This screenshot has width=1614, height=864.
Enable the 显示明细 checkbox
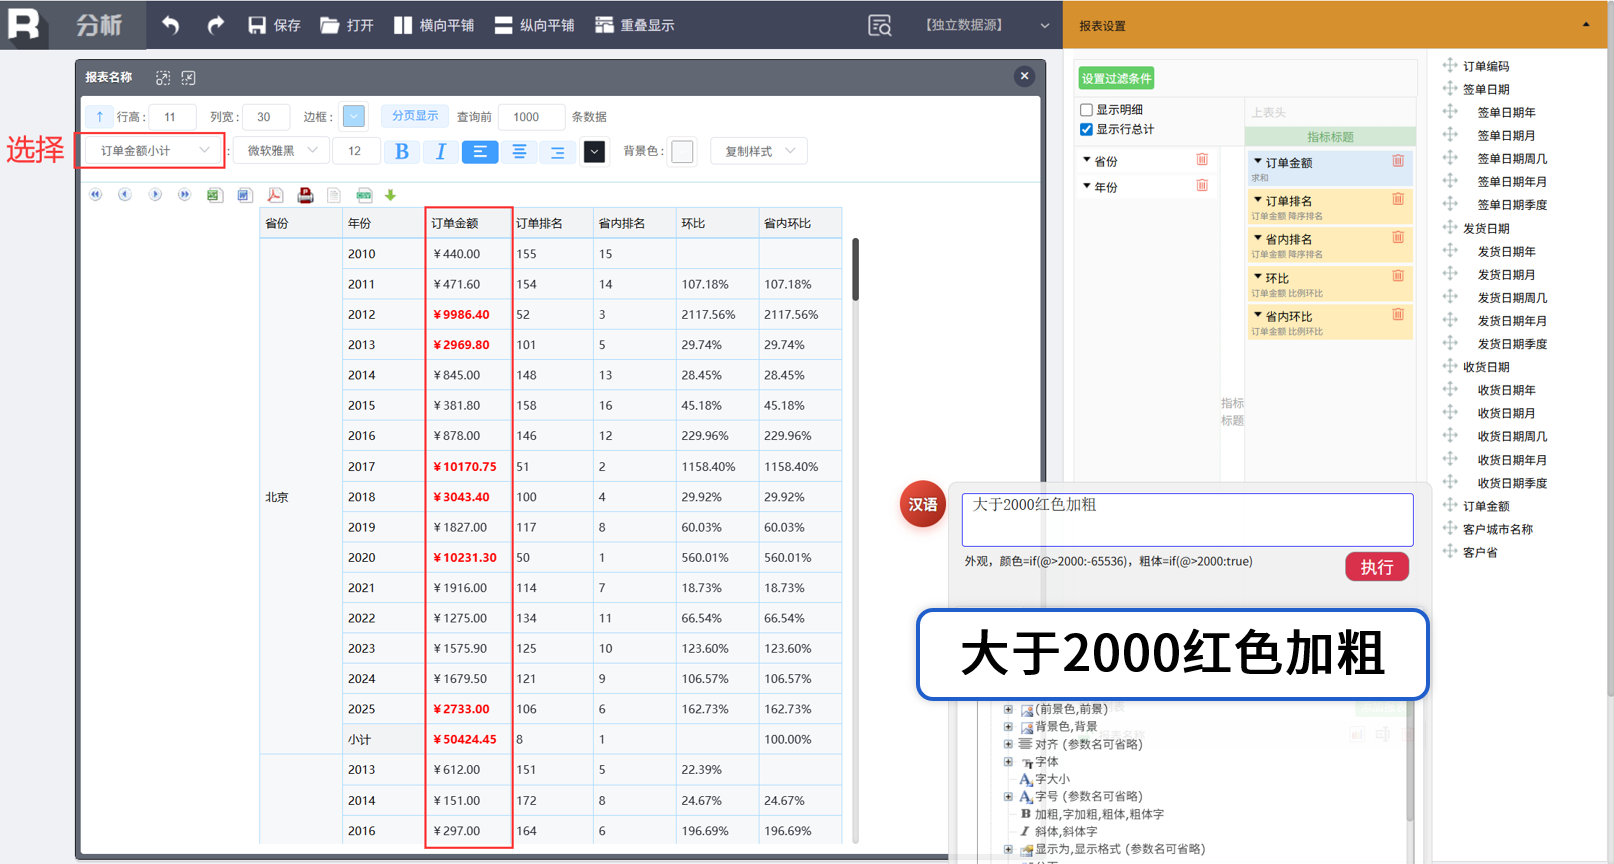pyautogui.click(x=1086, y=110)
